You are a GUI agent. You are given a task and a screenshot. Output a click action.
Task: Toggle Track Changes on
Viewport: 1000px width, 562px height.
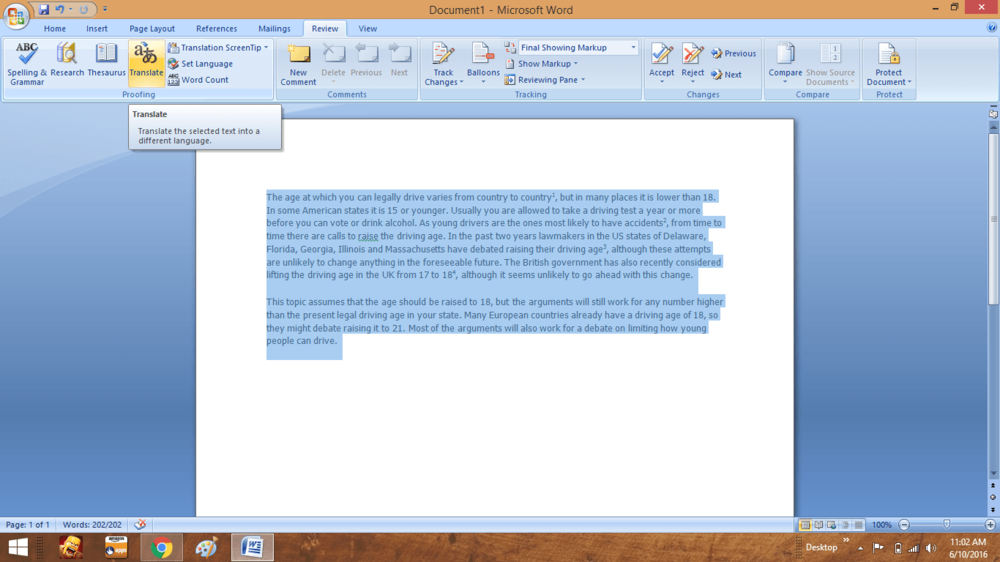[x=443, y=64]
